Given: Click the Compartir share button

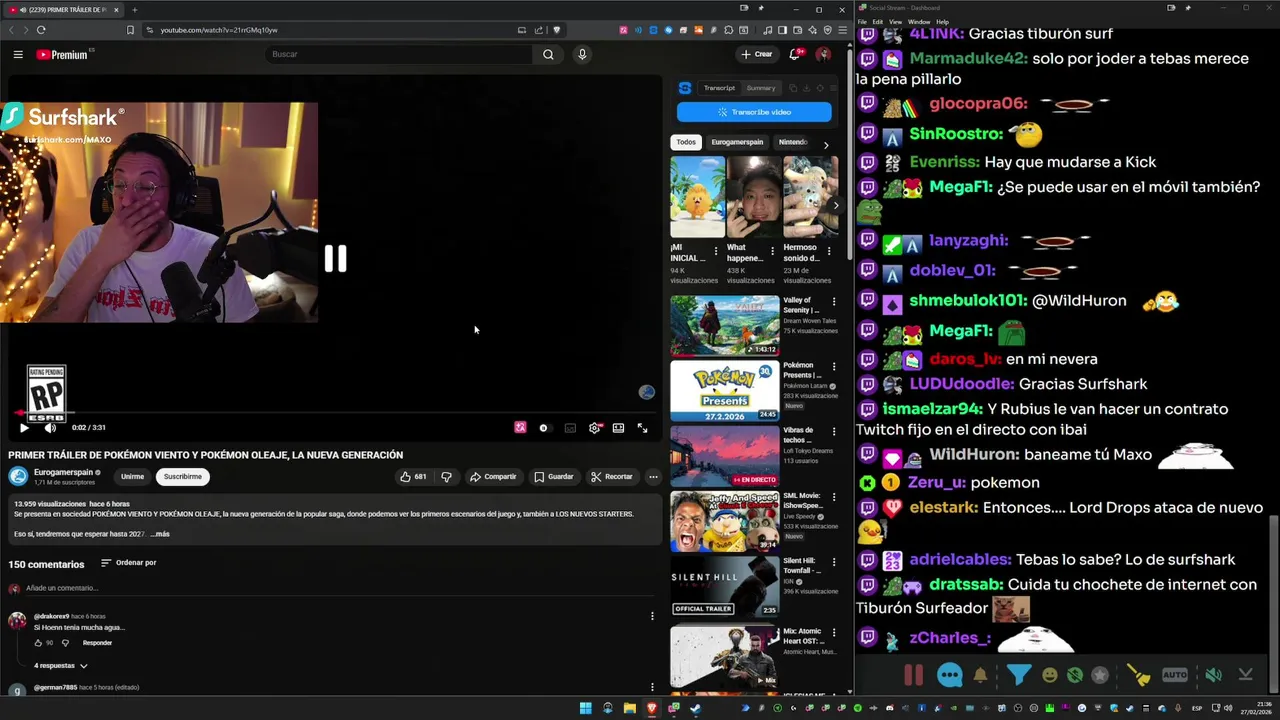Looking at the screenshot, I should [493, 477].
